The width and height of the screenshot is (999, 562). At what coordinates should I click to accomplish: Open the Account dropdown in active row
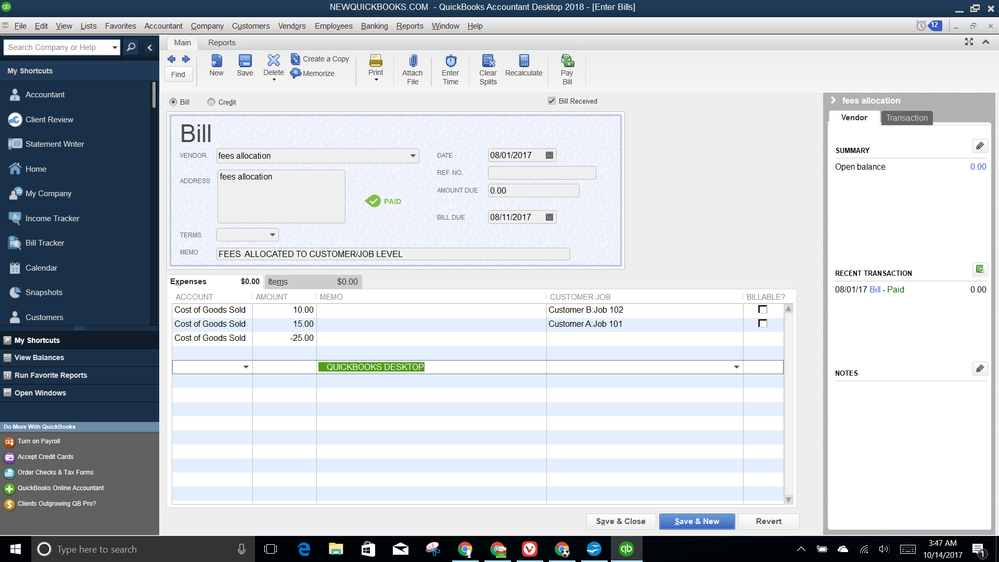(x=246, y=367)
